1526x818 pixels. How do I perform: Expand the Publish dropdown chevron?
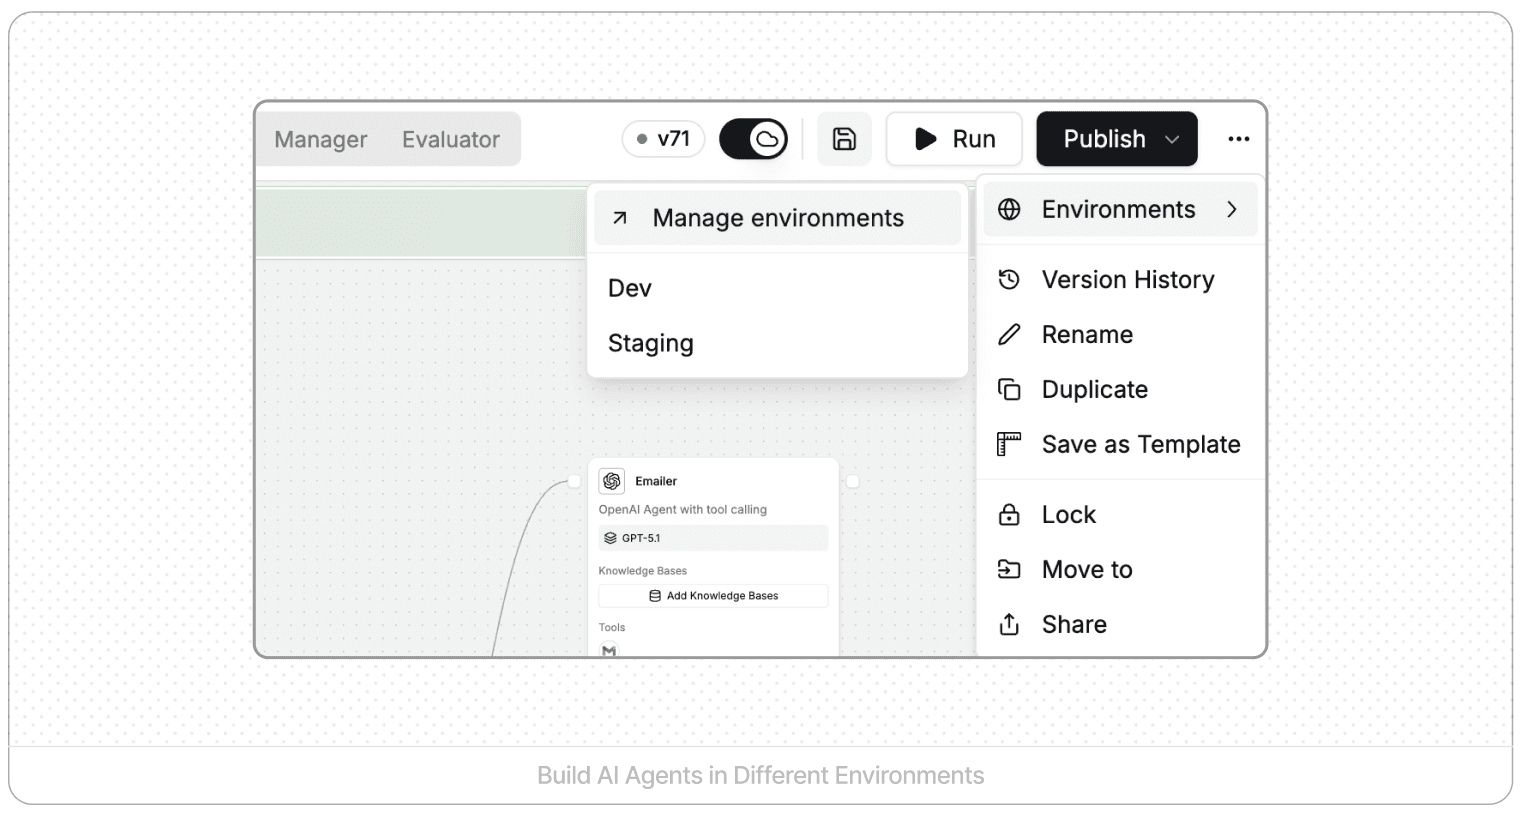coord(1172,140)
